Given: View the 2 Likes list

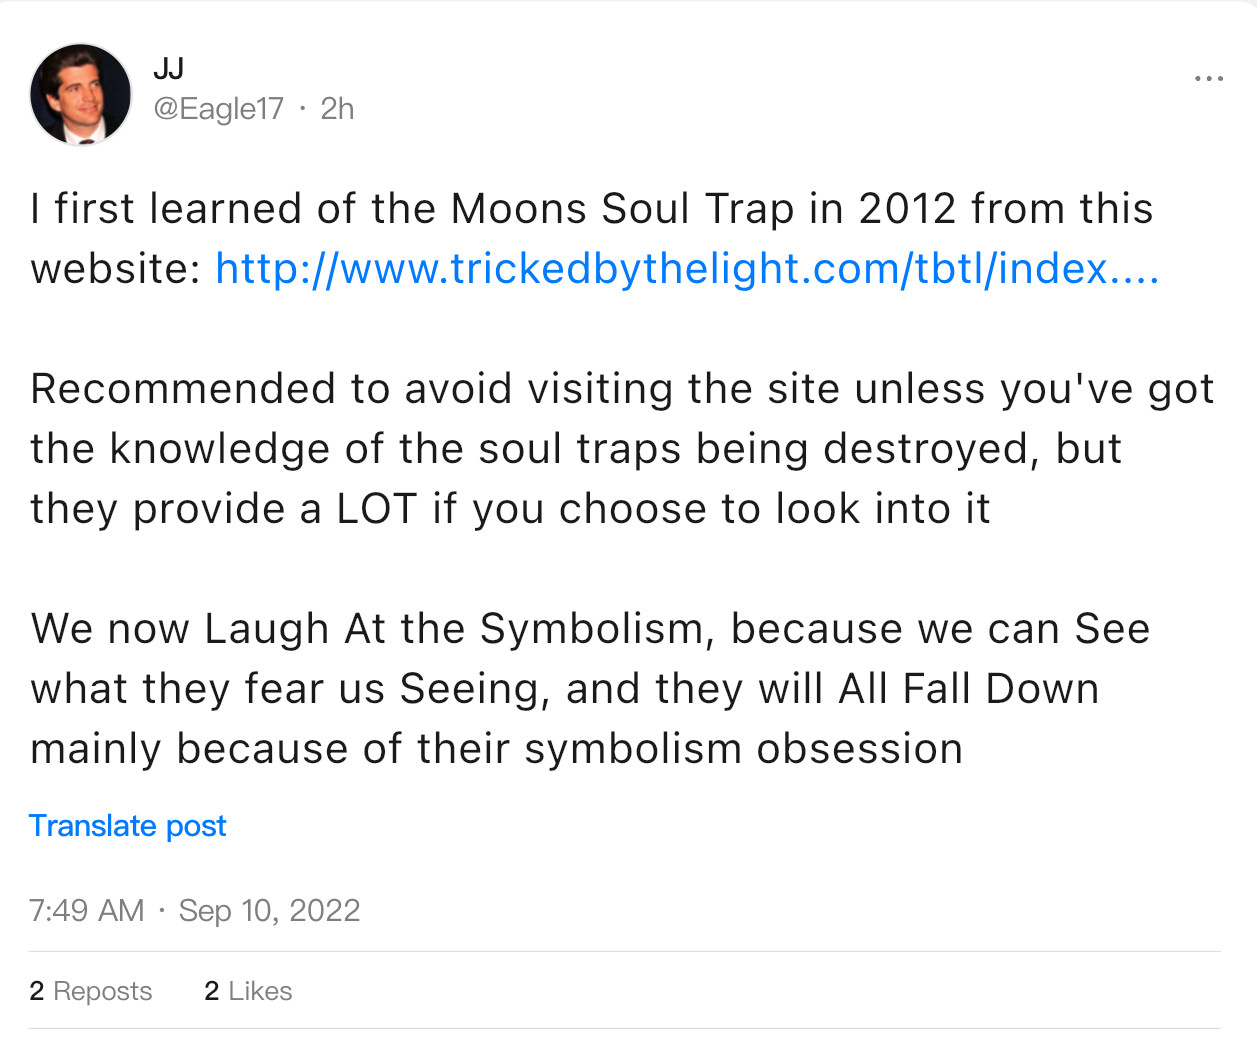Looking at the screenshot, I should [248, 990].
